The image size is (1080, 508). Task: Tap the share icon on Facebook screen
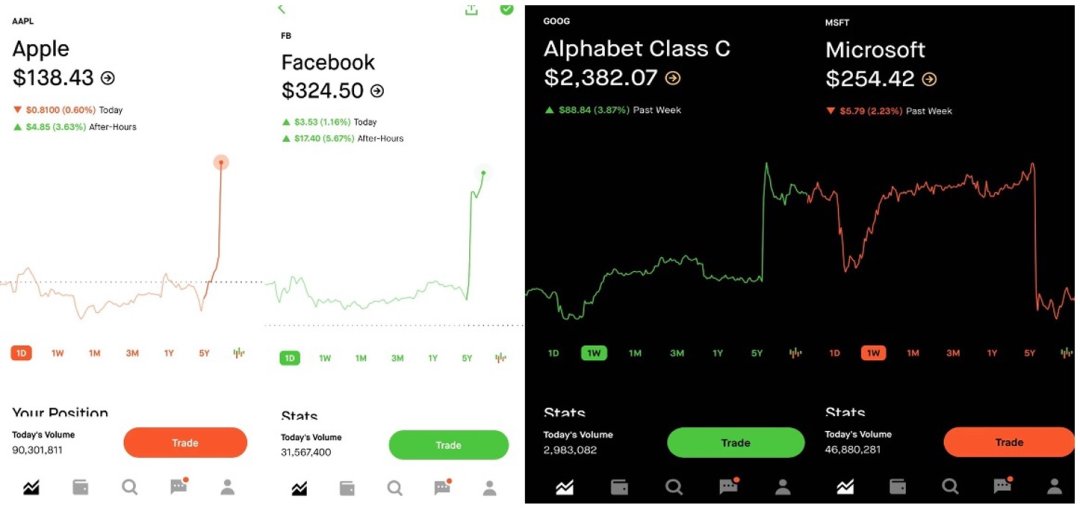click(471, 9)
